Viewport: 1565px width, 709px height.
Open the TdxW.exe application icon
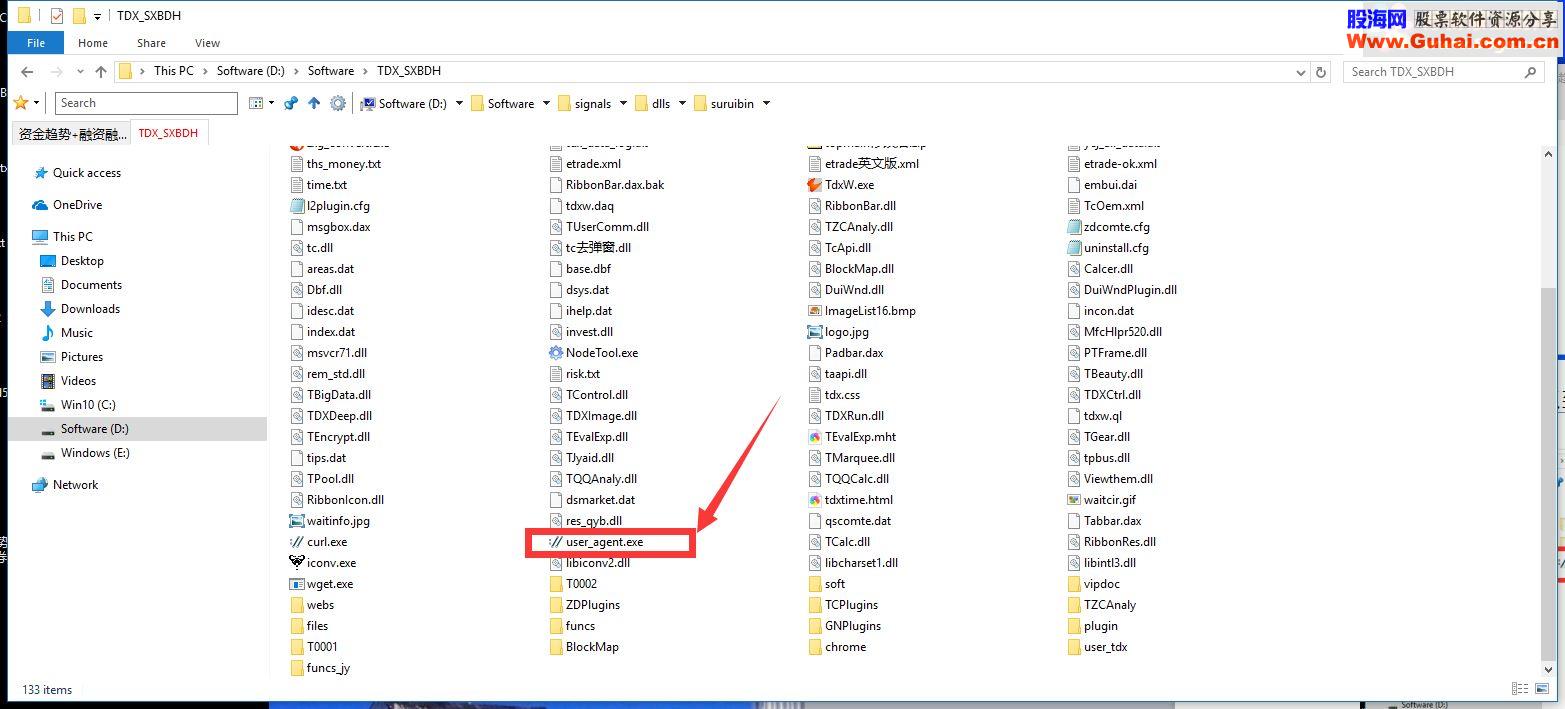pos(814,185)
